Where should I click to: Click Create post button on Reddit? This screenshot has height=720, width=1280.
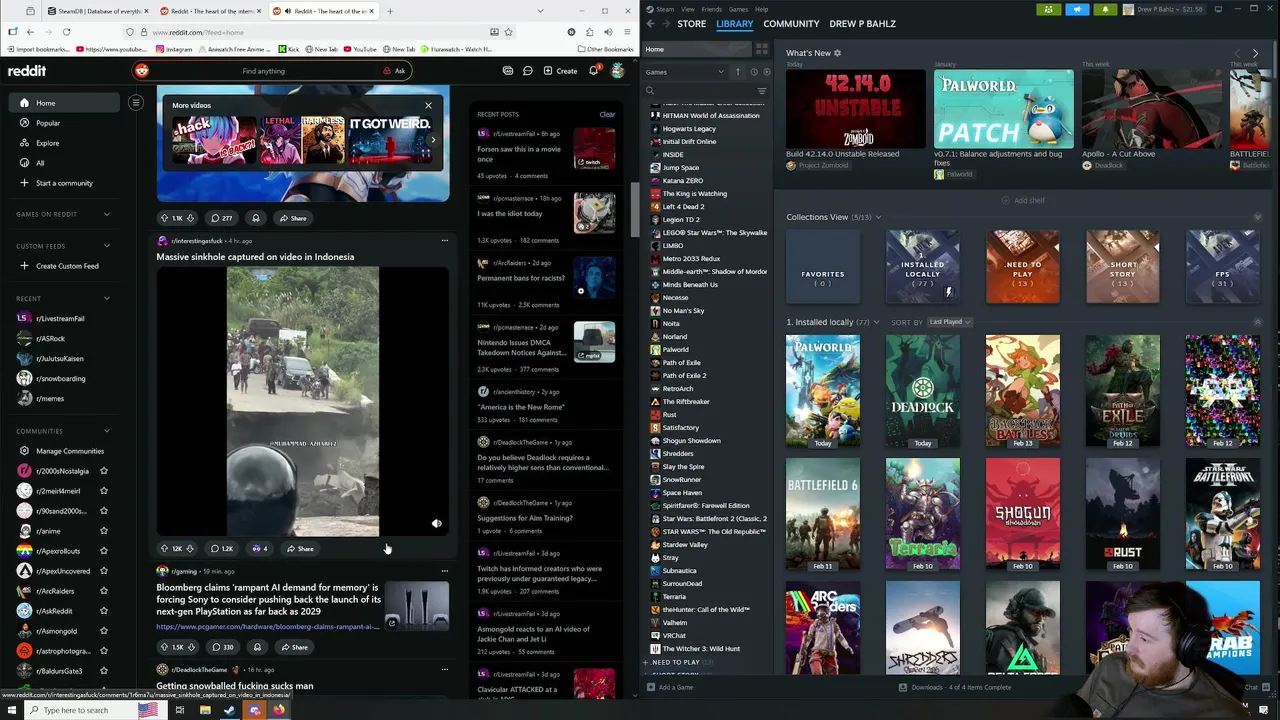click(x=560, y=71)
